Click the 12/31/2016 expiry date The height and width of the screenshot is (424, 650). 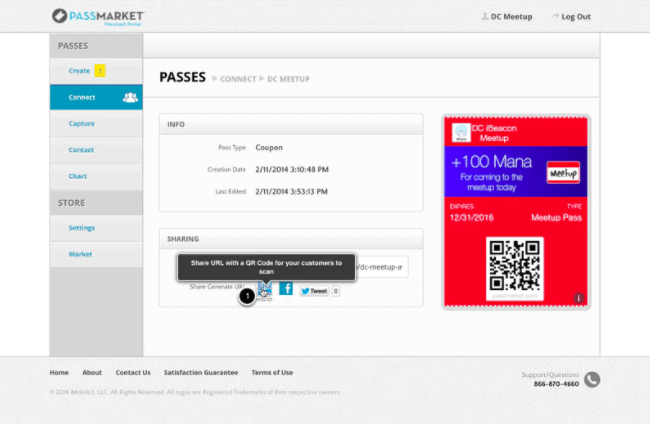(472, 218)
